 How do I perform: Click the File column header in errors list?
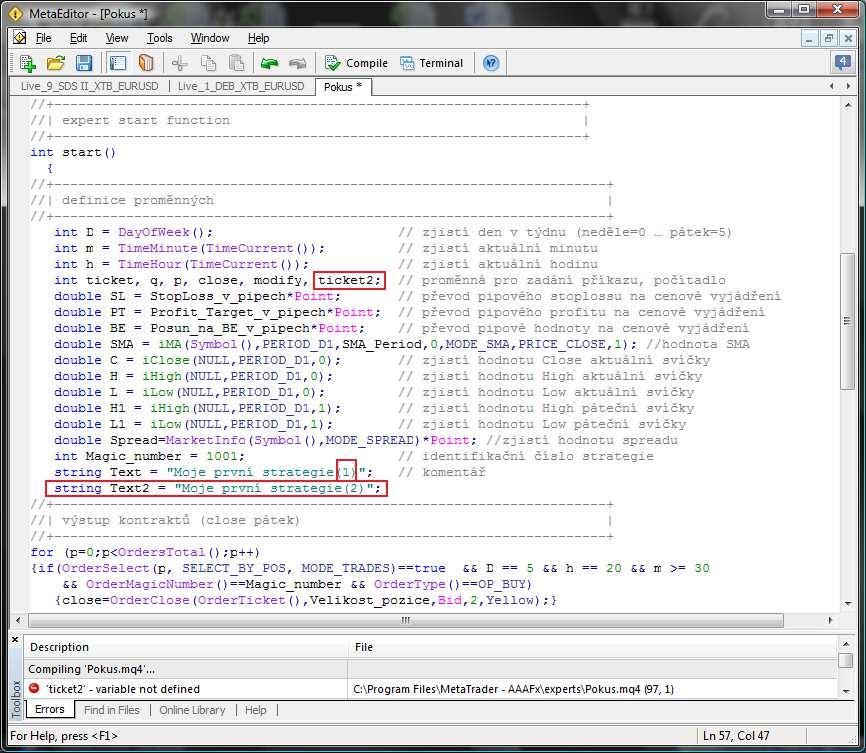[x=593, y=647]
